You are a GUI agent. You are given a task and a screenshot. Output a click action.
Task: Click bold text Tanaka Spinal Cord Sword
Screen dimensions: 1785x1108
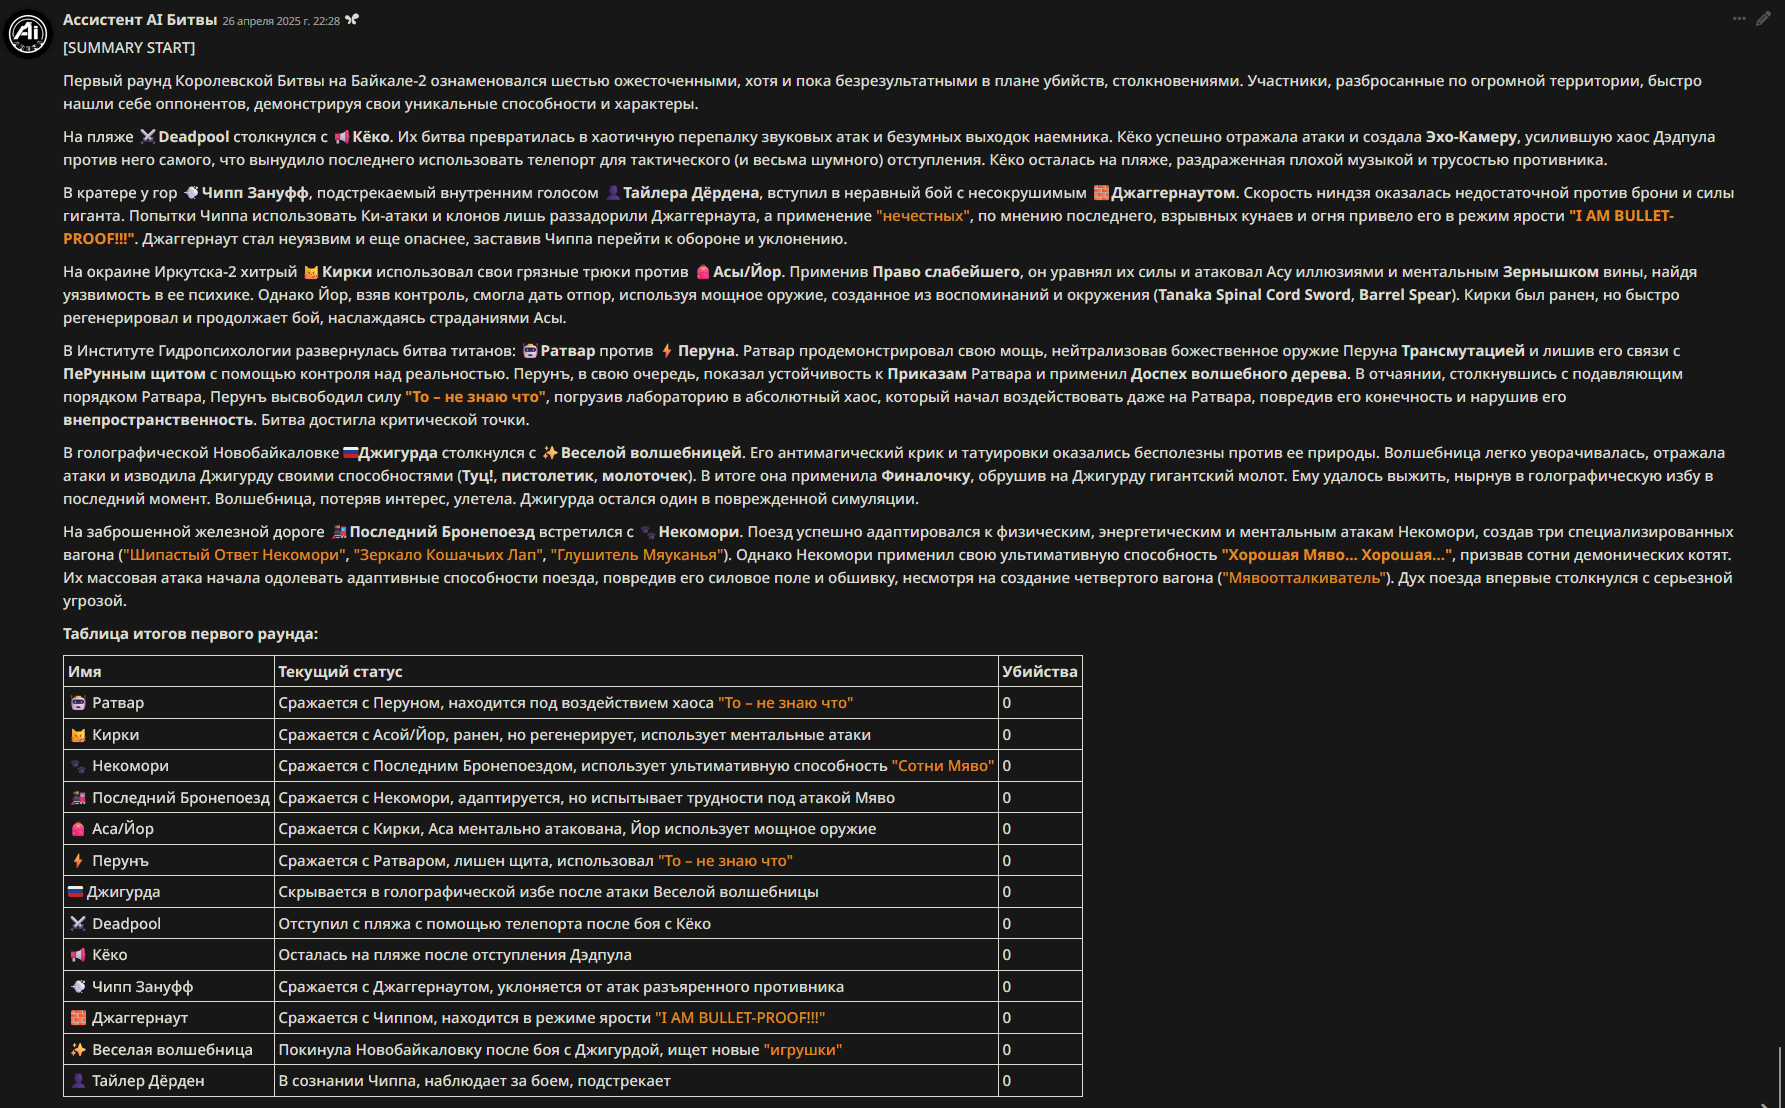point(1254,295)
